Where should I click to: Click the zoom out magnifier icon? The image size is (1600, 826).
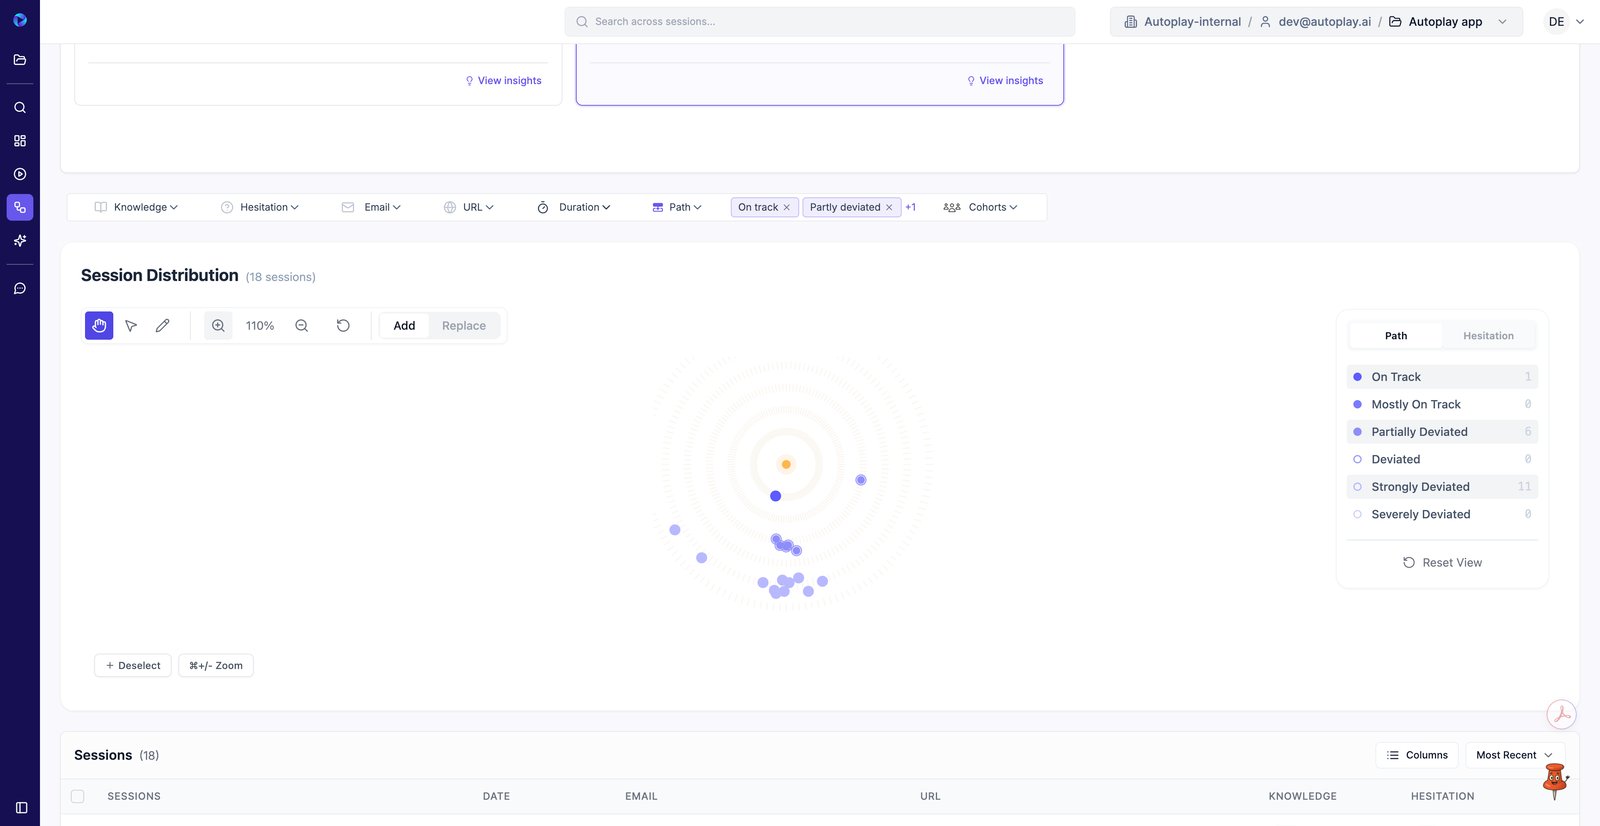[x=302, y=326]
